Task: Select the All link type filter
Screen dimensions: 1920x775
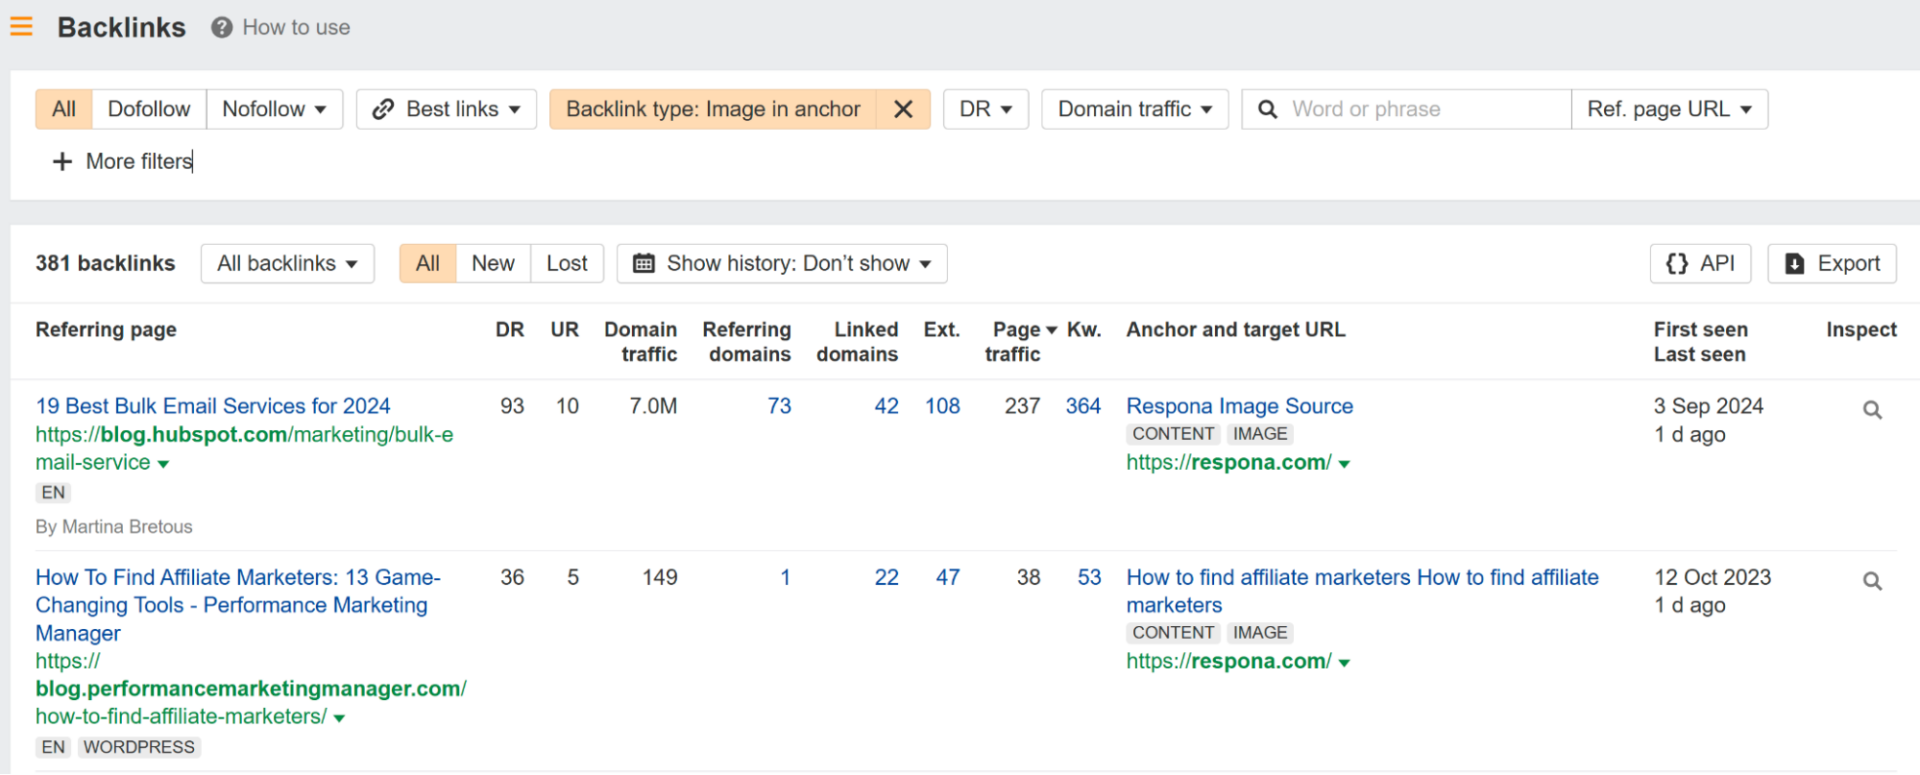Action: pos(64,109)
